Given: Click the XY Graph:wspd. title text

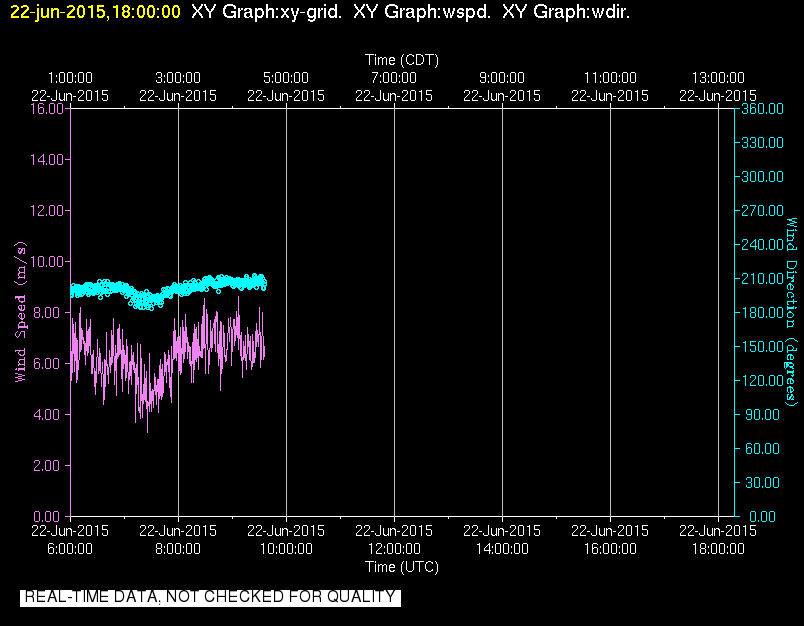Looking at the screenshot, I should click(x=421, y=11).
